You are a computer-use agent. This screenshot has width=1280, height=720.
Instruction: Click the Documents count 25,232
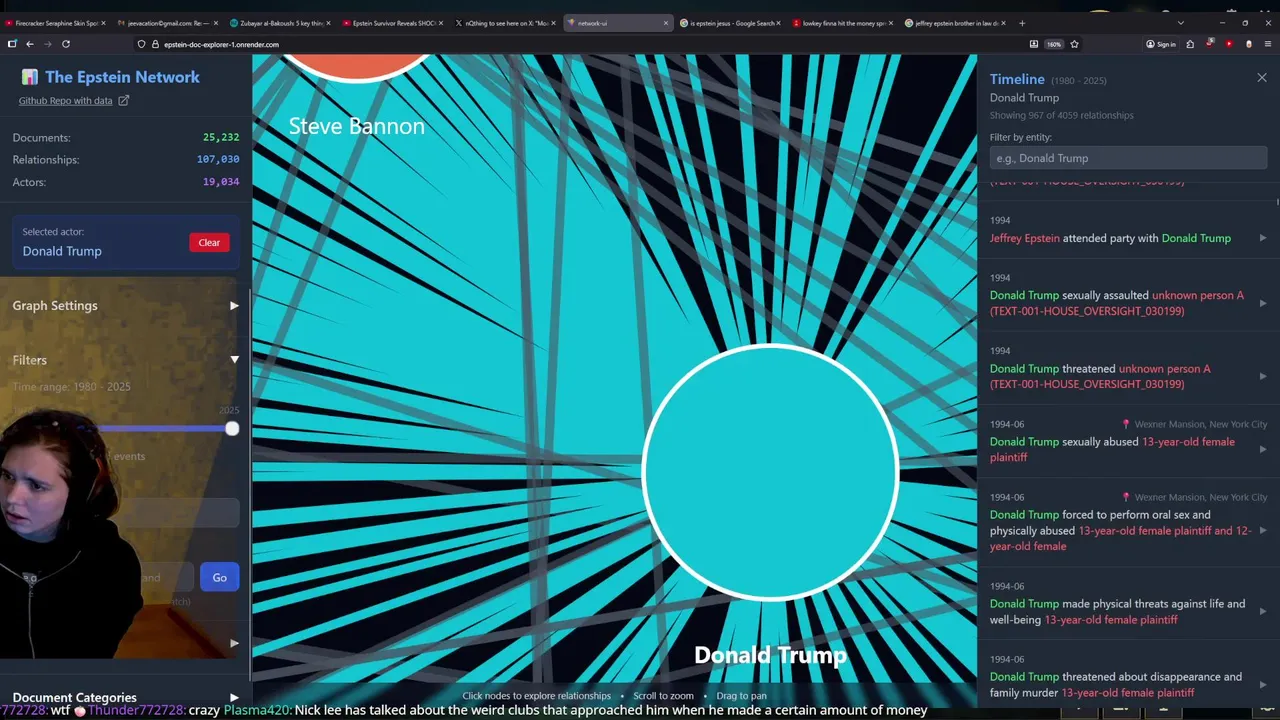(x=221, y=137)
